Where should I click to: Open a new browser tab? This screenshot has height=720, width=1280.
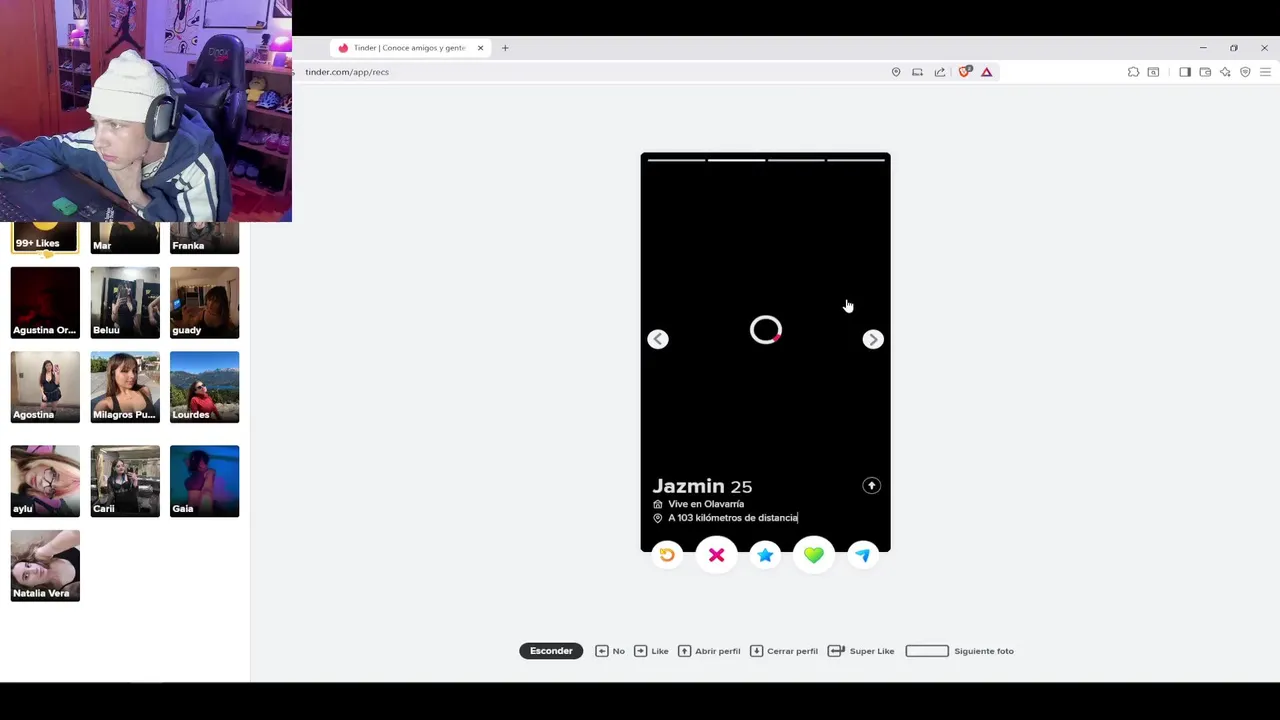tap(505, 48)
